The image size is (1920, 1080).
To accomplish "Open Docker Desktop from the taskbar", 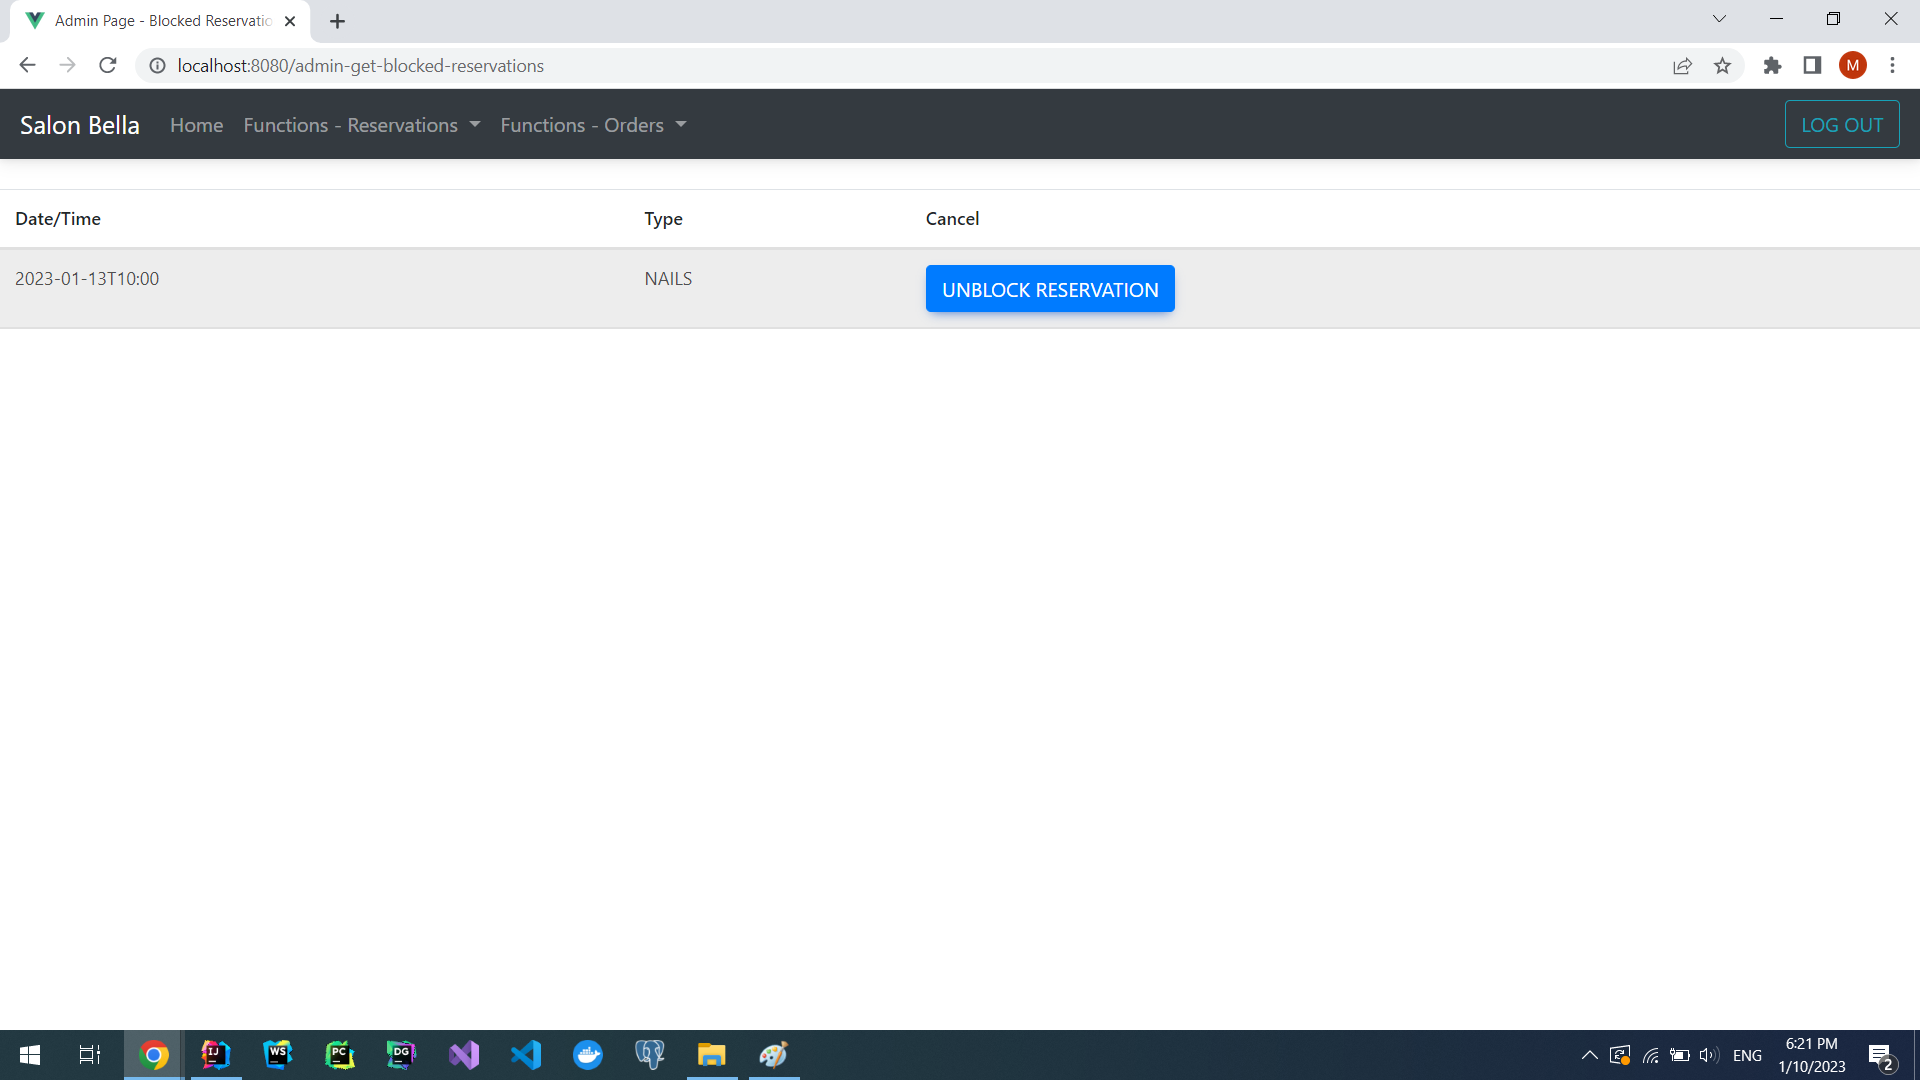I will tap(588, 1055).
